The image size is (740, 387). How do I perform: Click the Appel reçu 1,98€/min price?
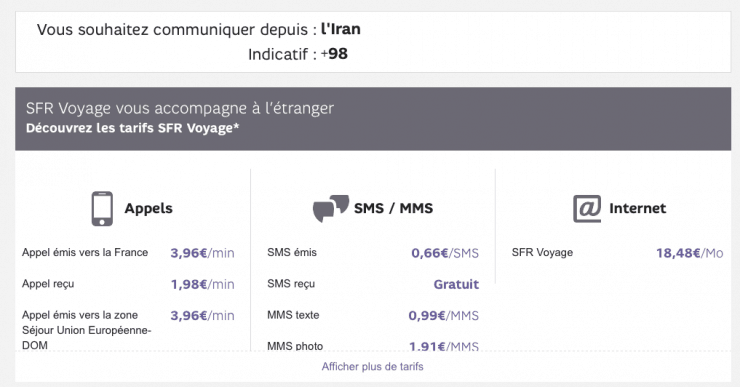202,284
